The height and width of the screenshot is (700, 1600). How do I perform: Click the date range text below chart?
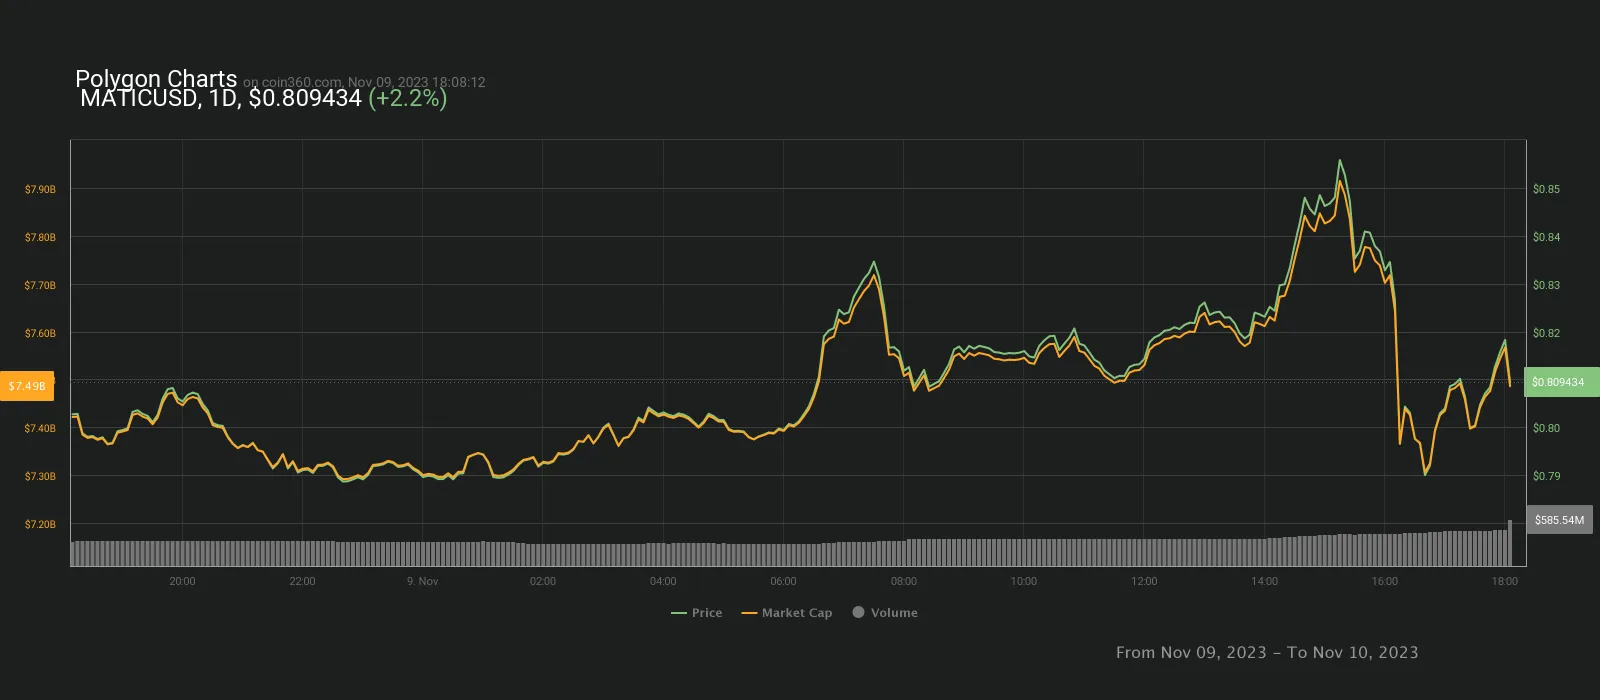coord(1266,652)
